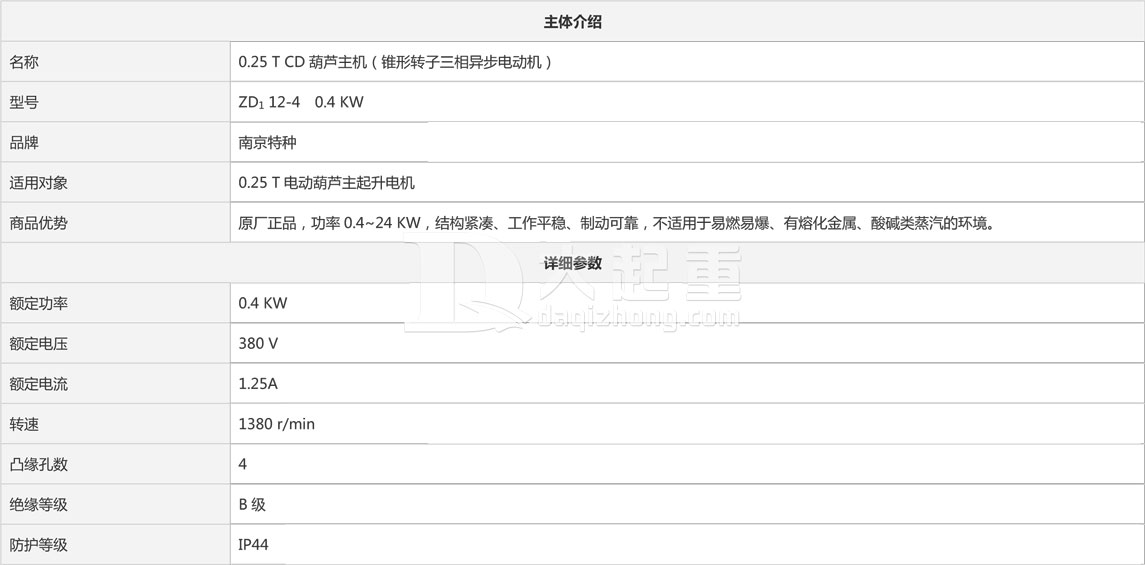Select the 0.4 KW rated power value

point(263,303)
